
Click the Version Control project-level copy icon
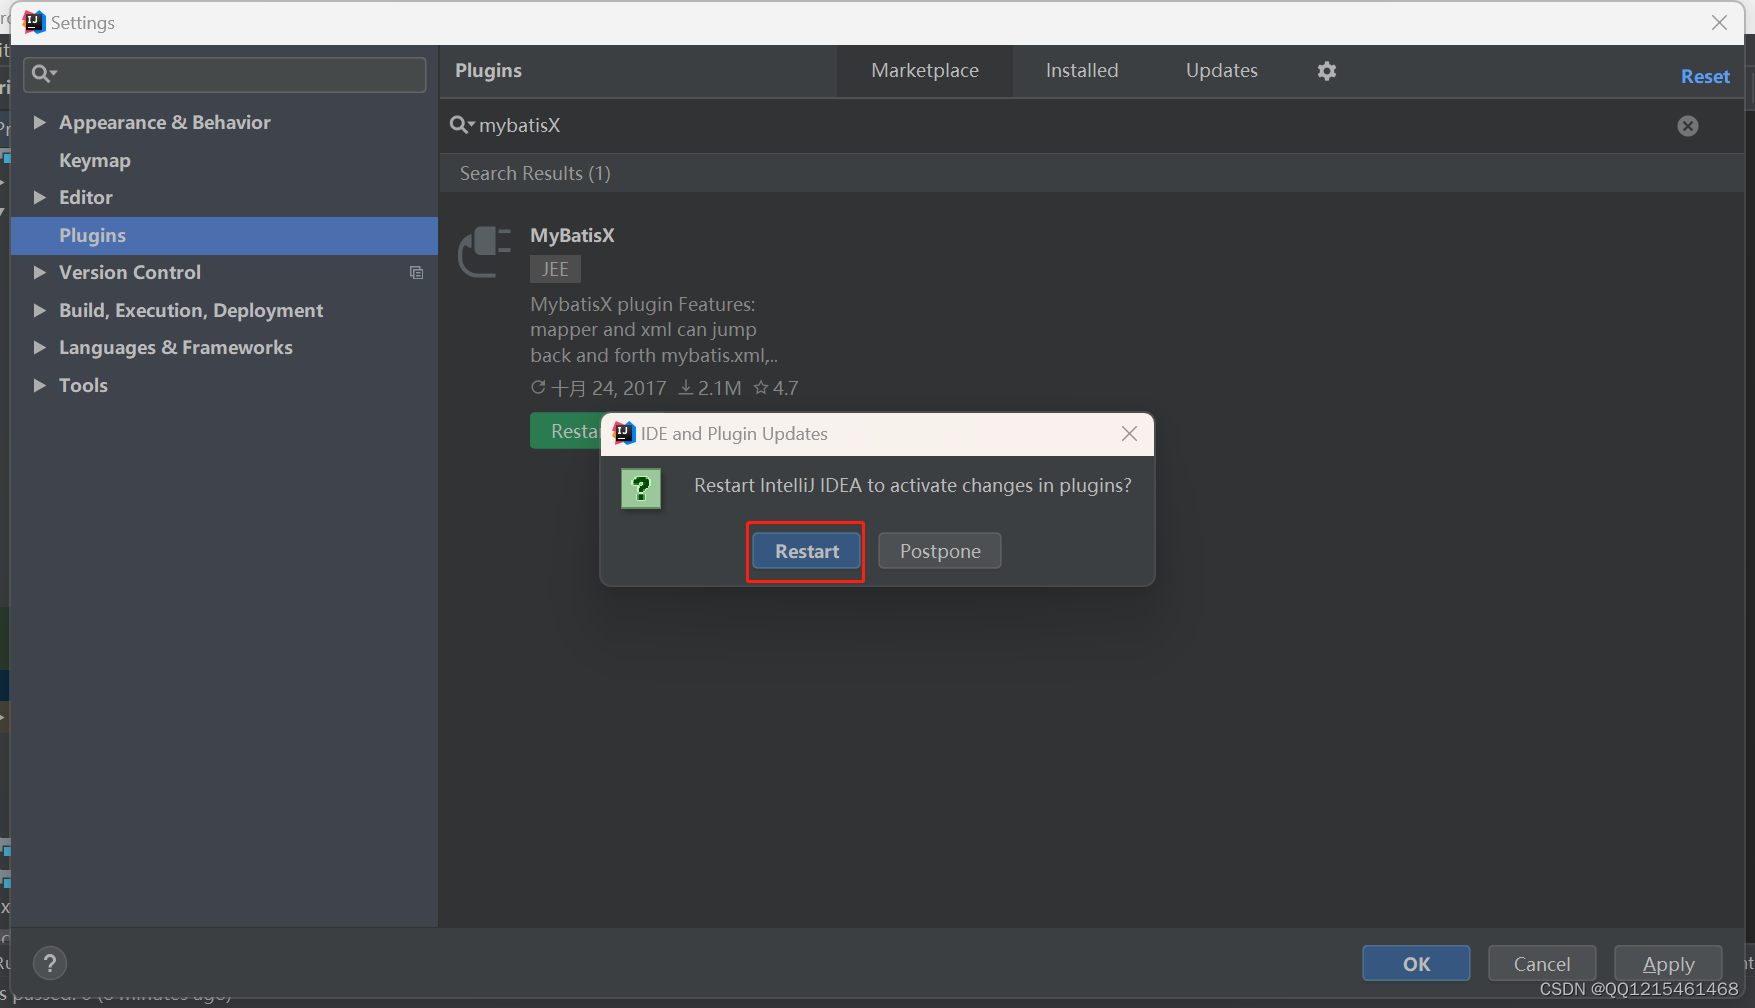[416, 273]
